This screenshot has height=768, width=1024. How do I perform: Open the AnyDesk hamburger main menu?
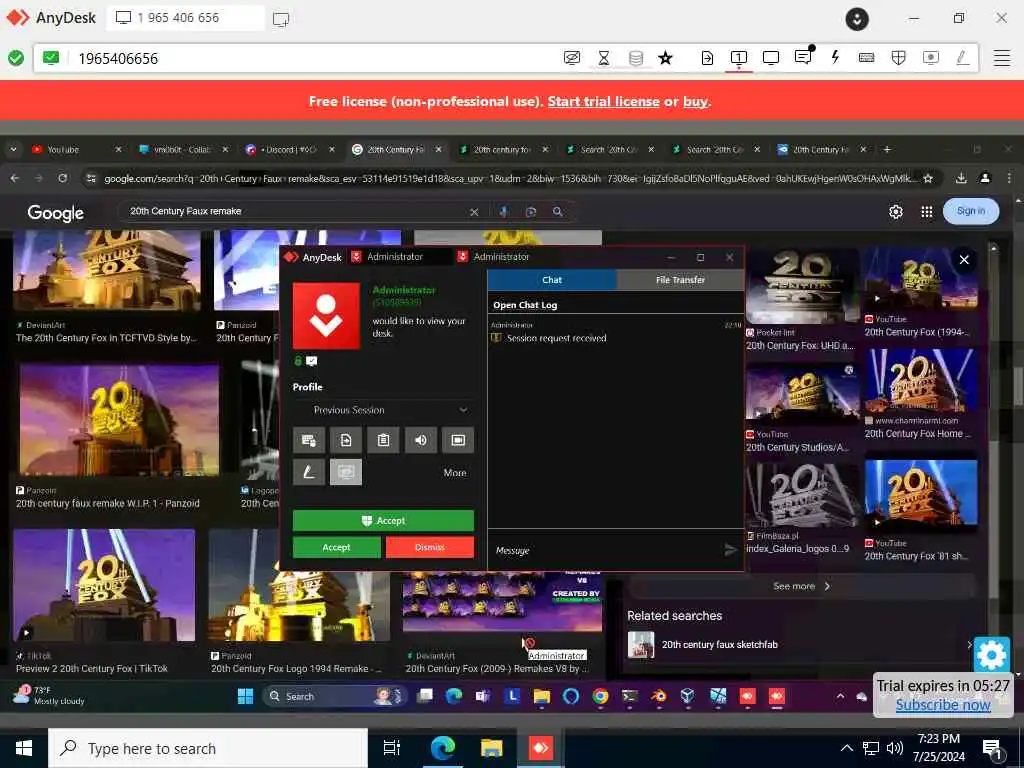[1002, 58]
